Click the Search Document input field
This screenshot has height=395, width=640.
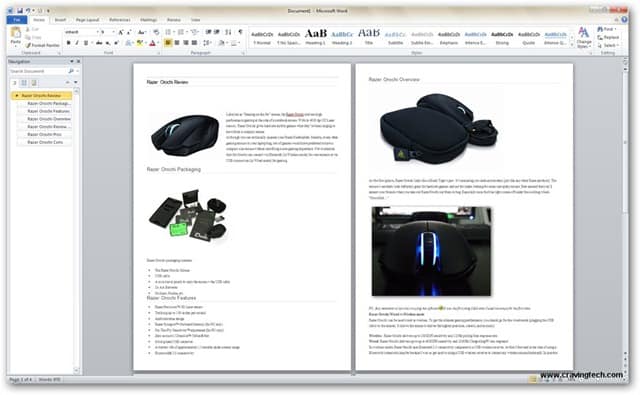pos(38,71)
